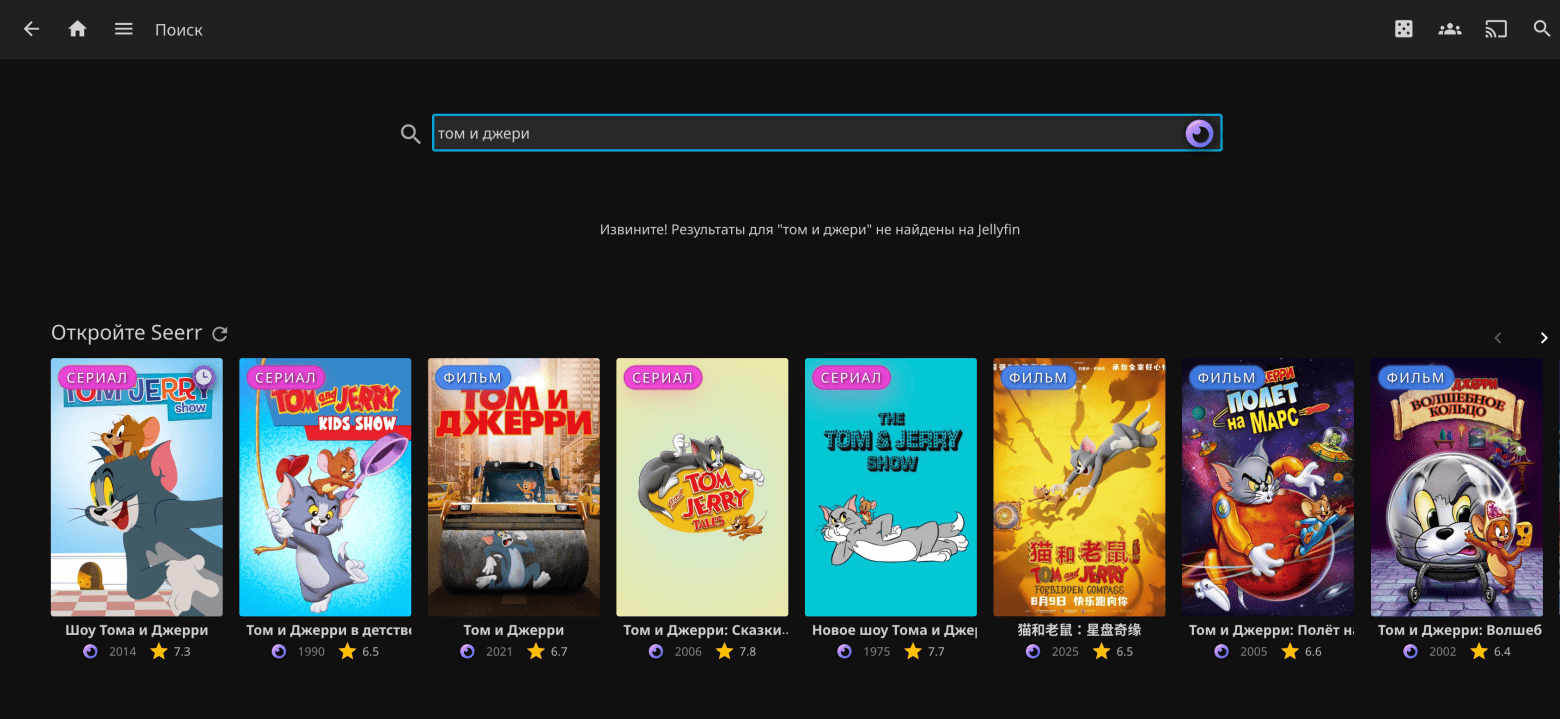Viewport: 1560px width, 719px height.
Task: Click title link Шоу Тома и Джерри
Action: pos(137,630)
